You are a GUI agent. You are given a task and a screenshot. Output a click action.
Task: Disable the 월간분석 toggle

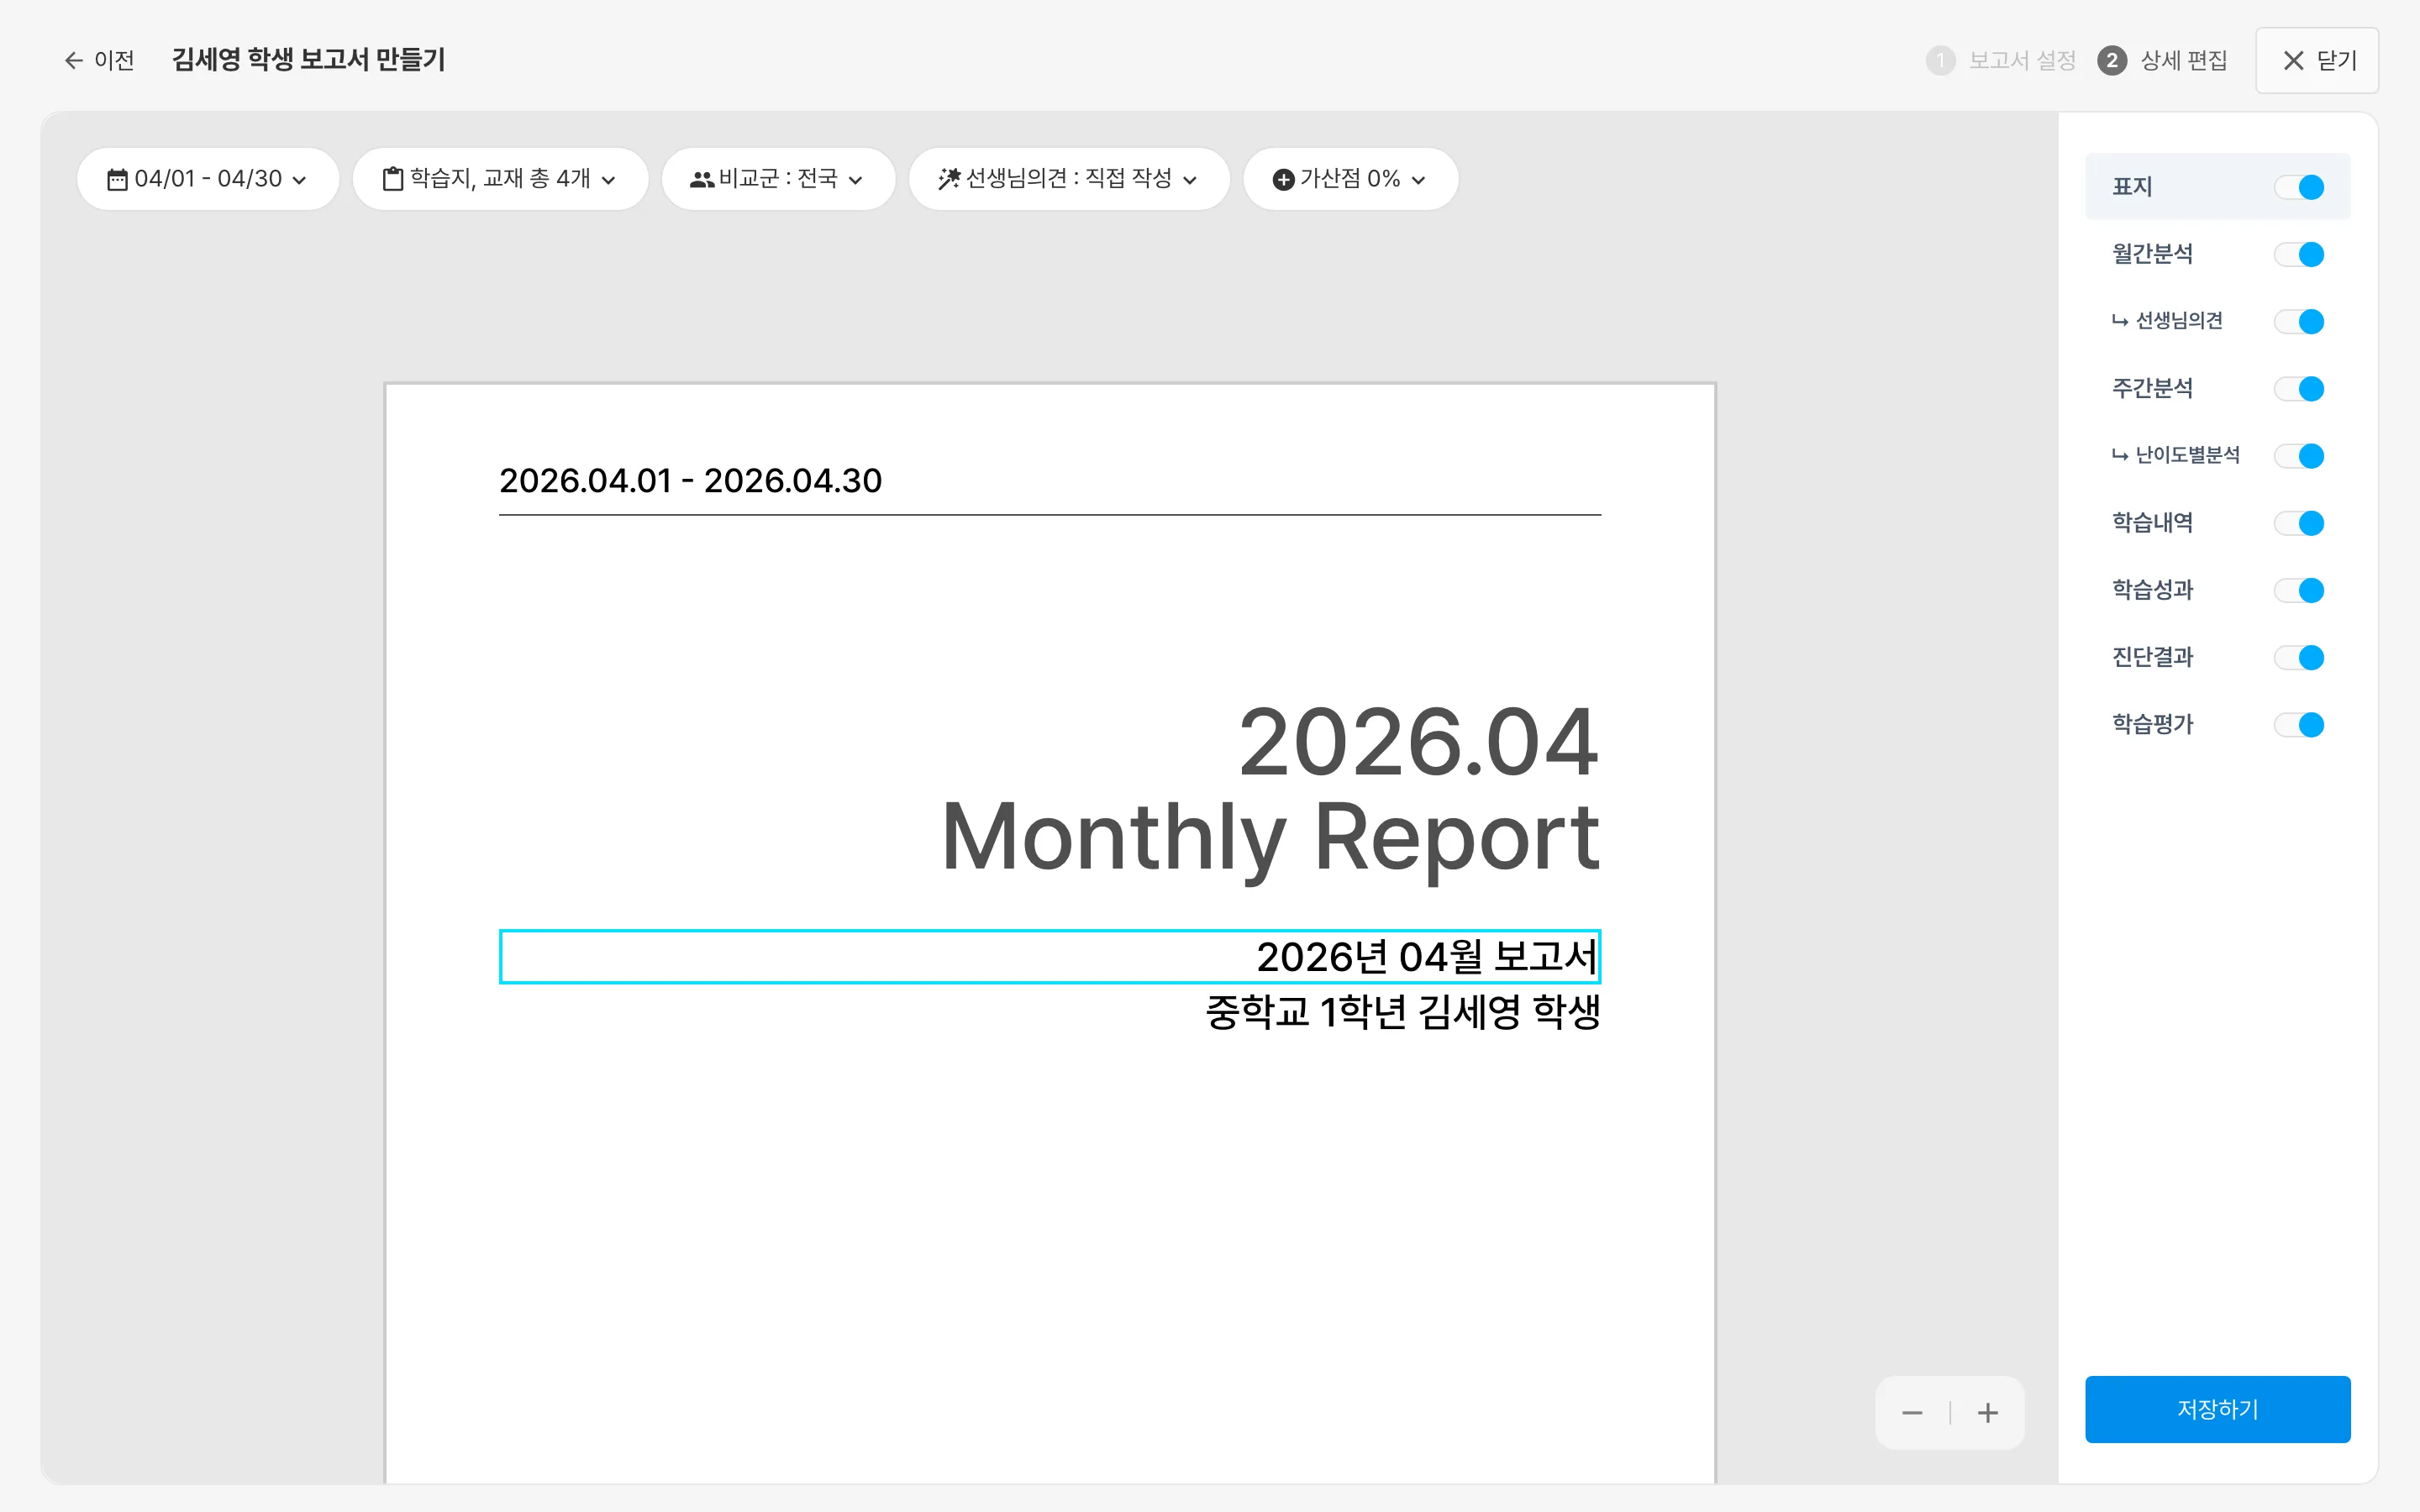pos(2299,254)
